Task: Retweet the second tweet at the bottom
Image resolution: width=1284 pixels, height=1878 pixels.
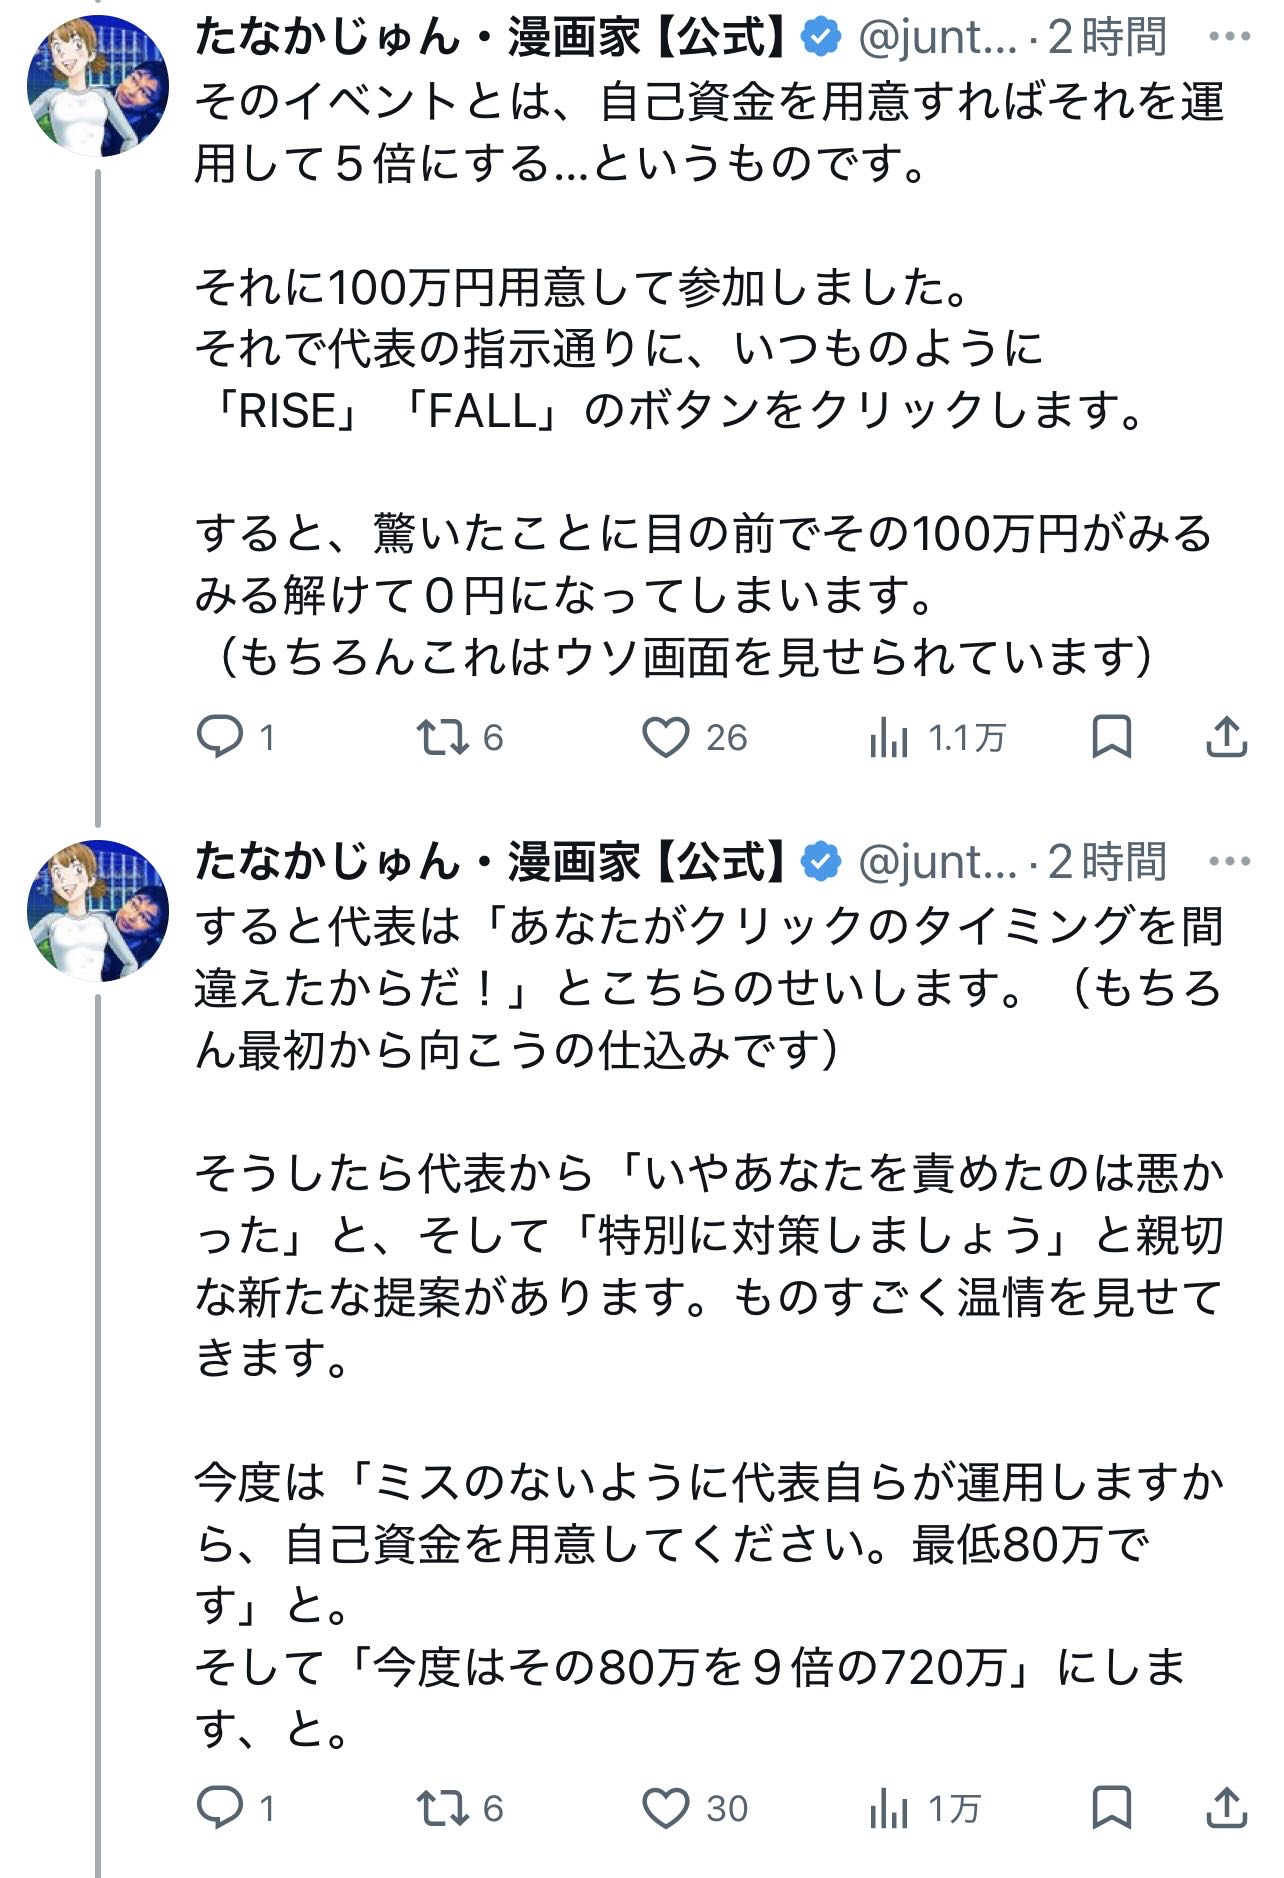Action: tap(442, 1808)
